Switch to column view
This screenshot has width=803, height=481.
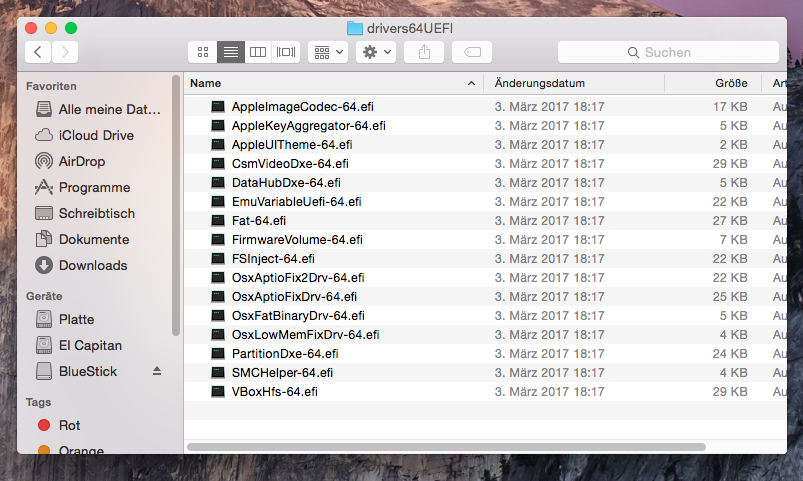click(x=258, y=52)
